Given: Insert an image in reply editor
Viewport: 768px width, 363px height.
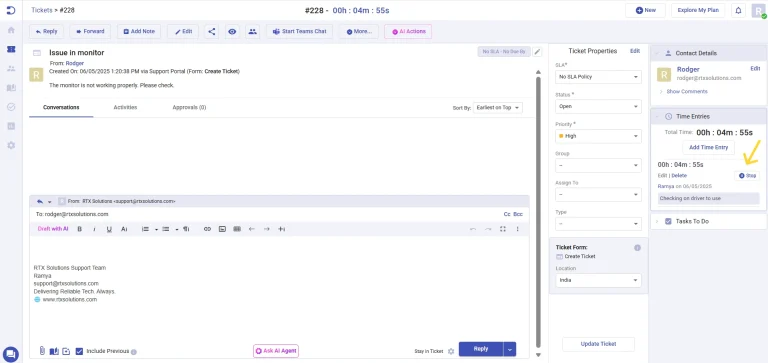Looking at the screenshot, I should [x=222, y=229].
